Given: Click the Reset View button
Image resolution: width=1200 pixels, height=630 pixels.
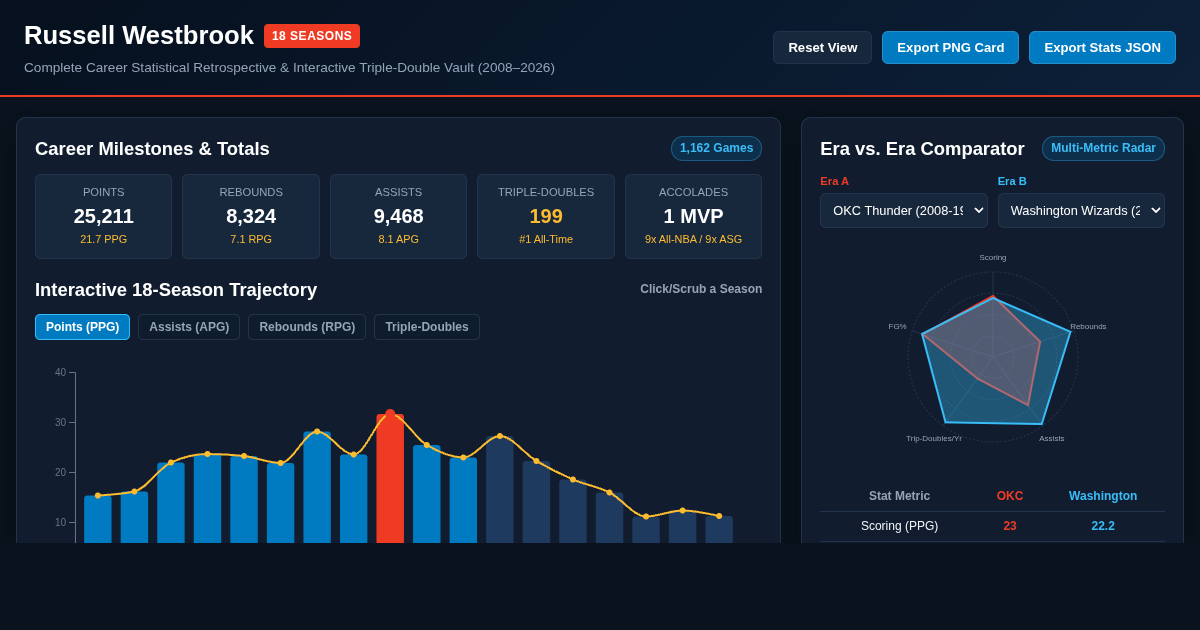Looking at the screenshot, I should (822, 47).
